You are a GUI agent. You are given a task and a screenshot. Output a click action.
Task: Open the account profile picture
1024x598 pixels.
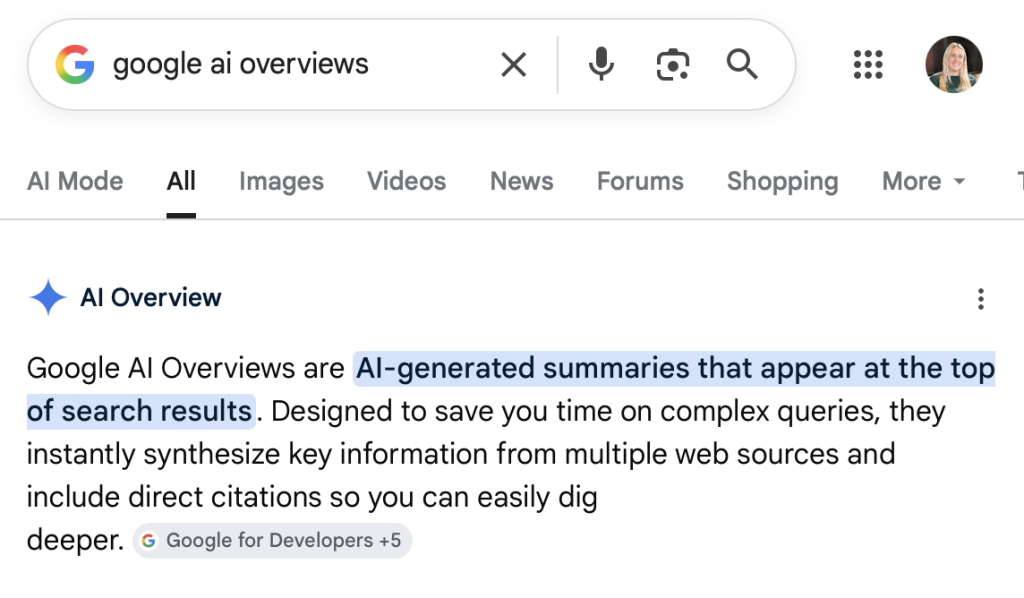953,65
